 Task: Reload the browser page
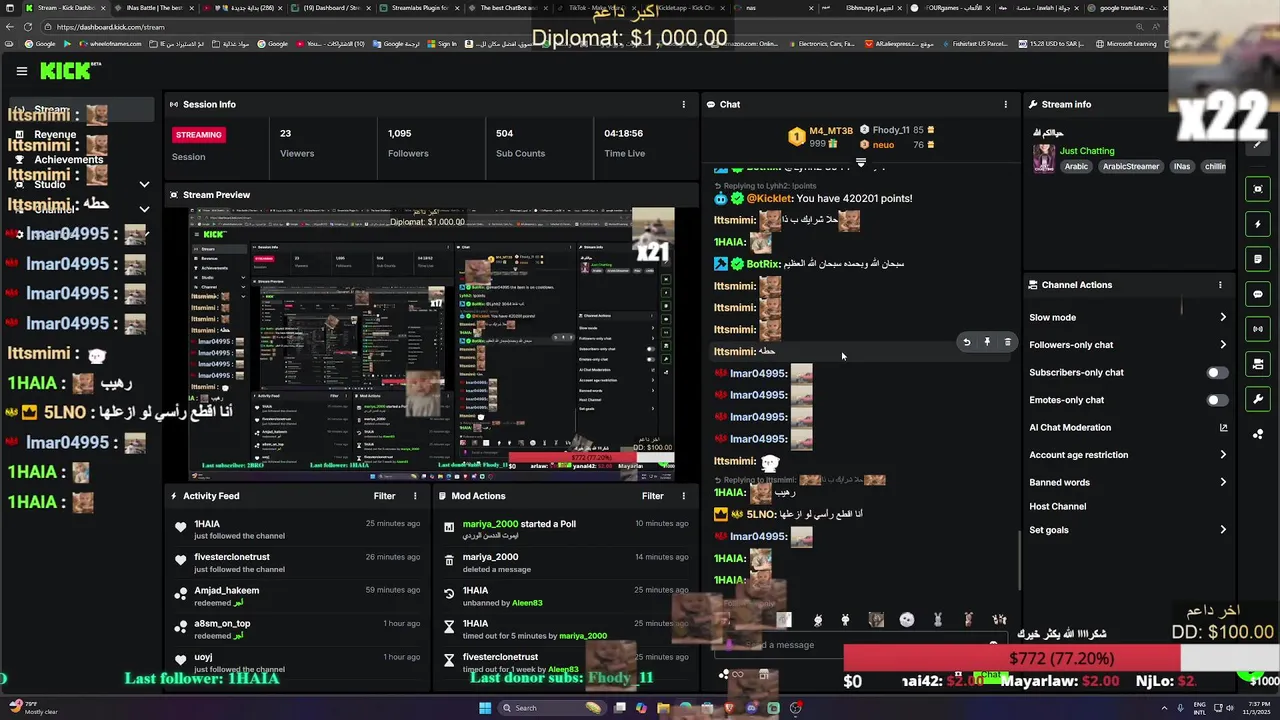click(x=28, y=27)
